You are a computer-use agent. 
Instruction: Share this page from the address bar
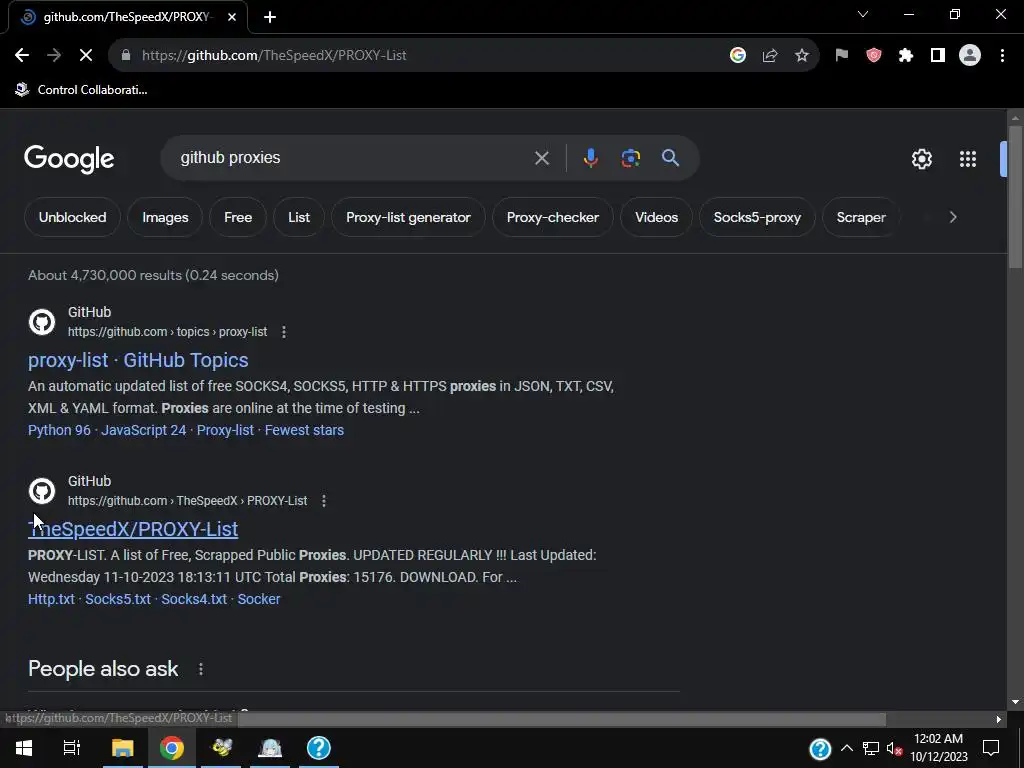(x=770, y=56)
